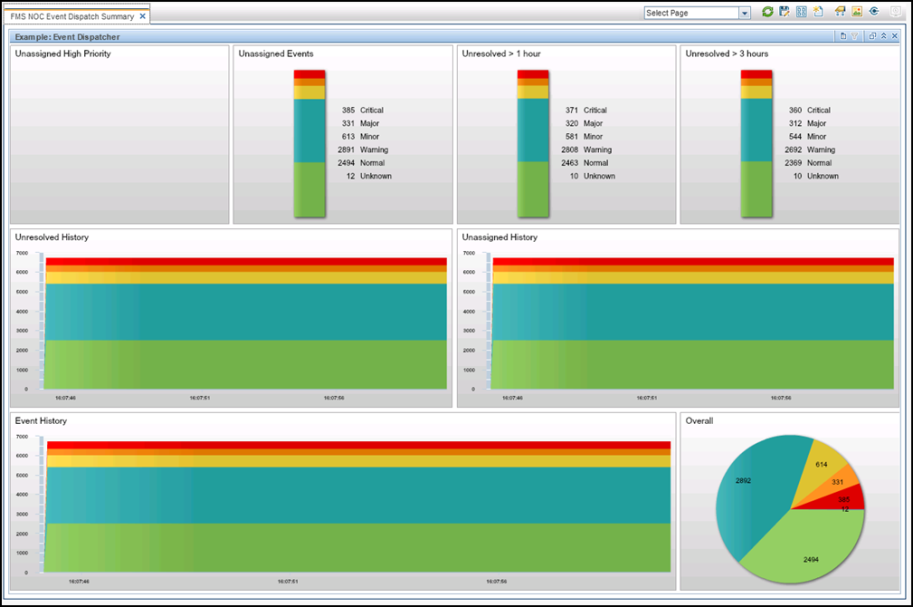
Task: Click the 2692 Warning row
Action: point(810,150)
